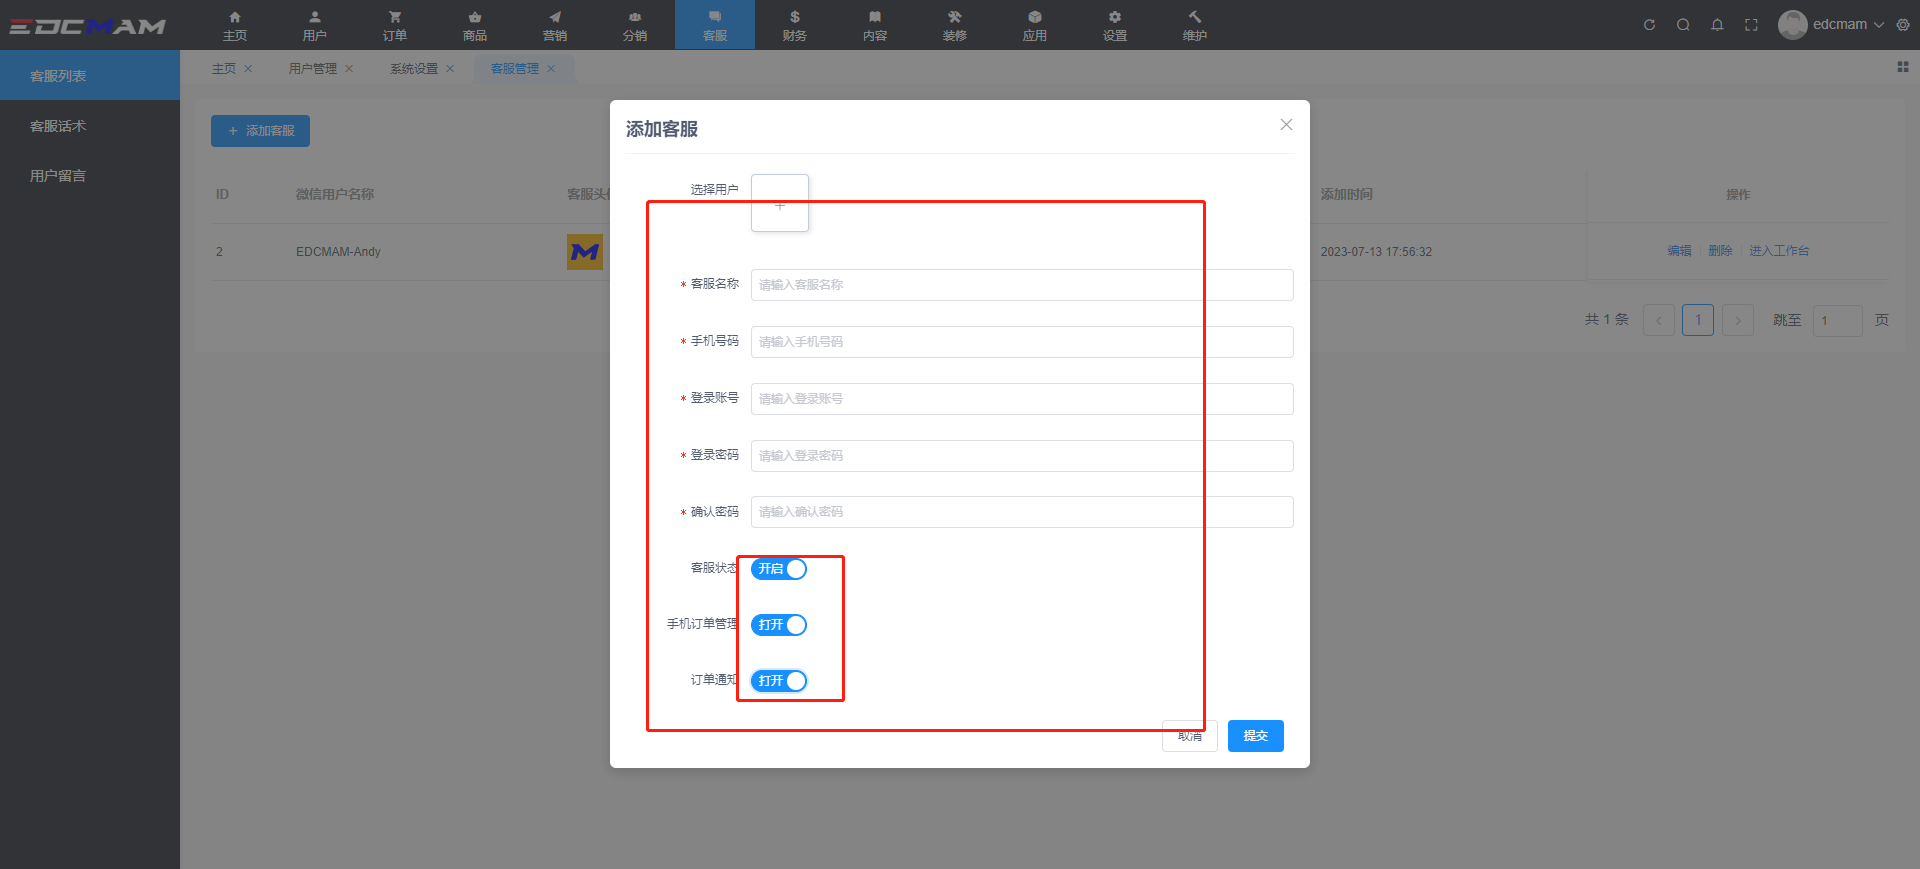Open the 财务 dollar sign menu
The width and height of the screenshot is (1920, 869).
point(795,25)
